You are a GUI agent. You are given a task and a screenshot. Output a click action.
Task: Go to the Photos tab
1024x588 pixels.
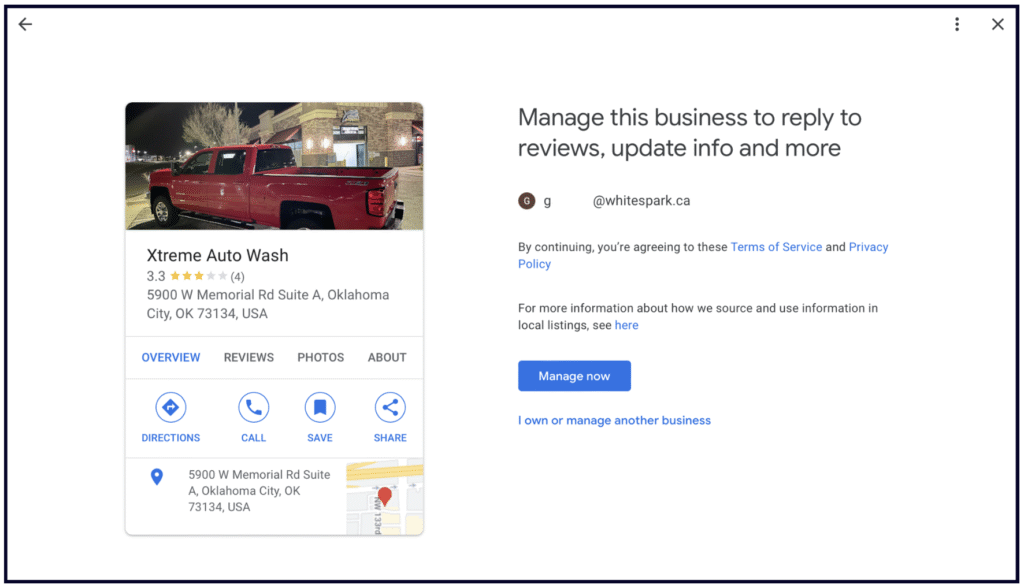pos(320,357)
